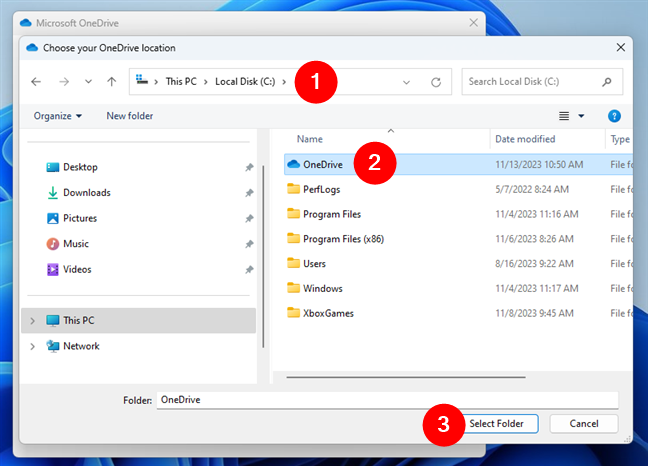Unpin Videos using its pin icon

point(249,270)
